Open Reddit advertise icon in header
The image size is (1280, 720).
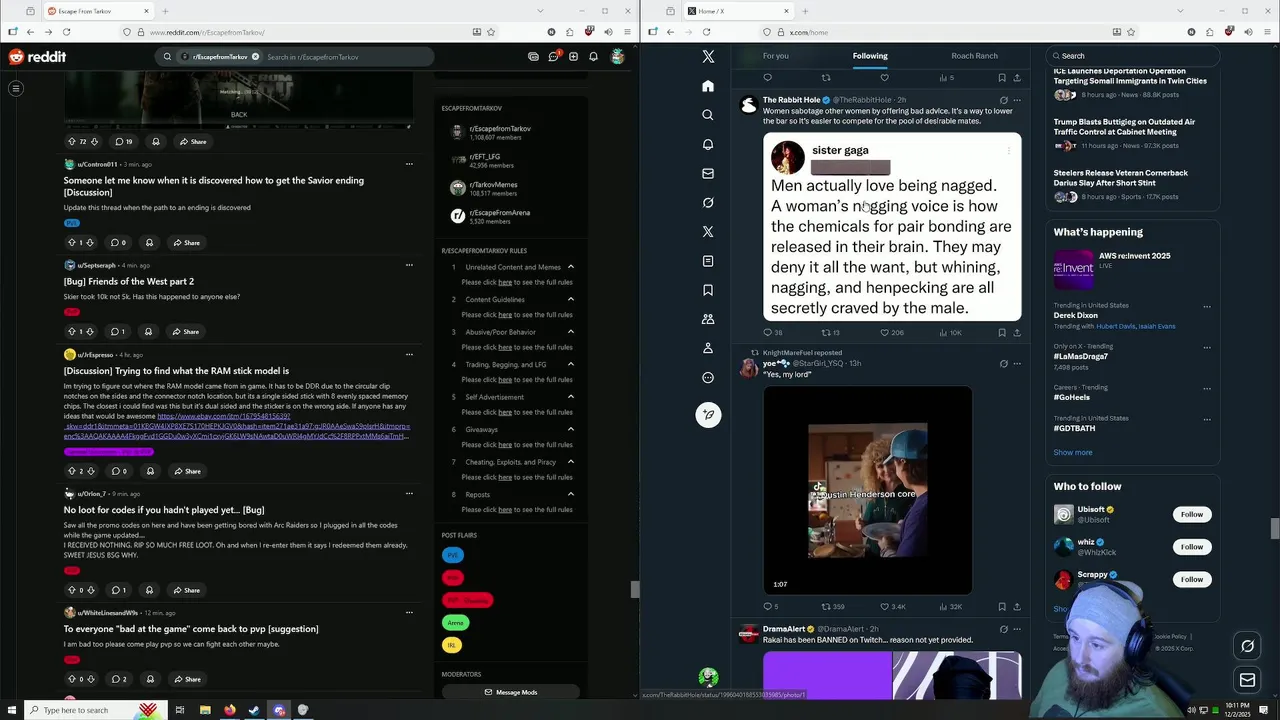pos(533,57)
